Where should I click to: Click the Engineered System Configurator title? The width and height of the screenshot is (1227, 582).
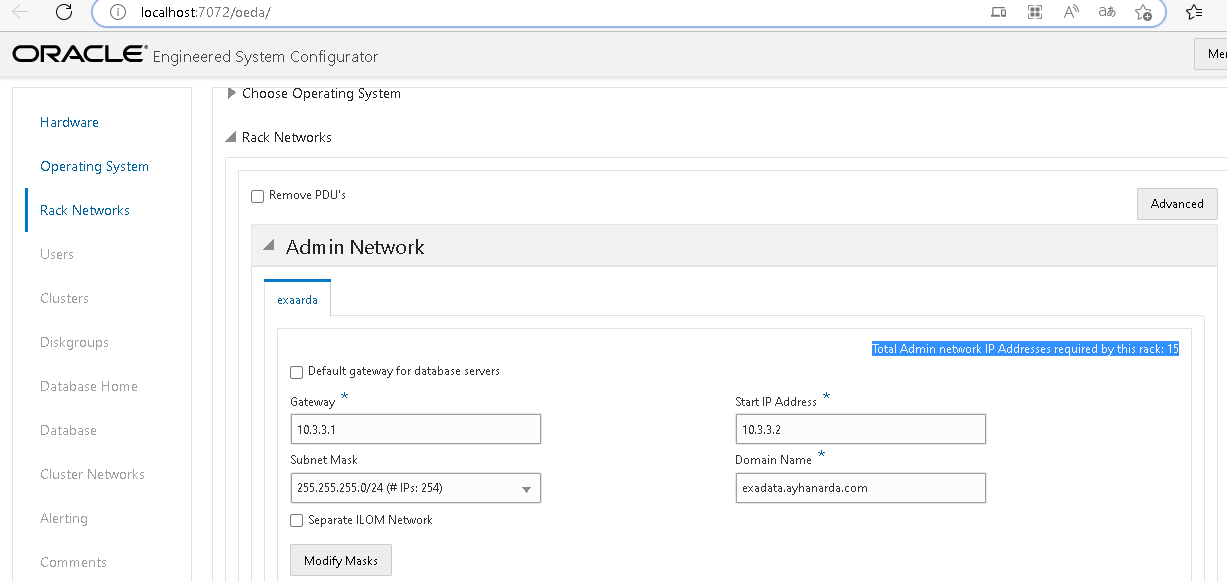point(265,57)
